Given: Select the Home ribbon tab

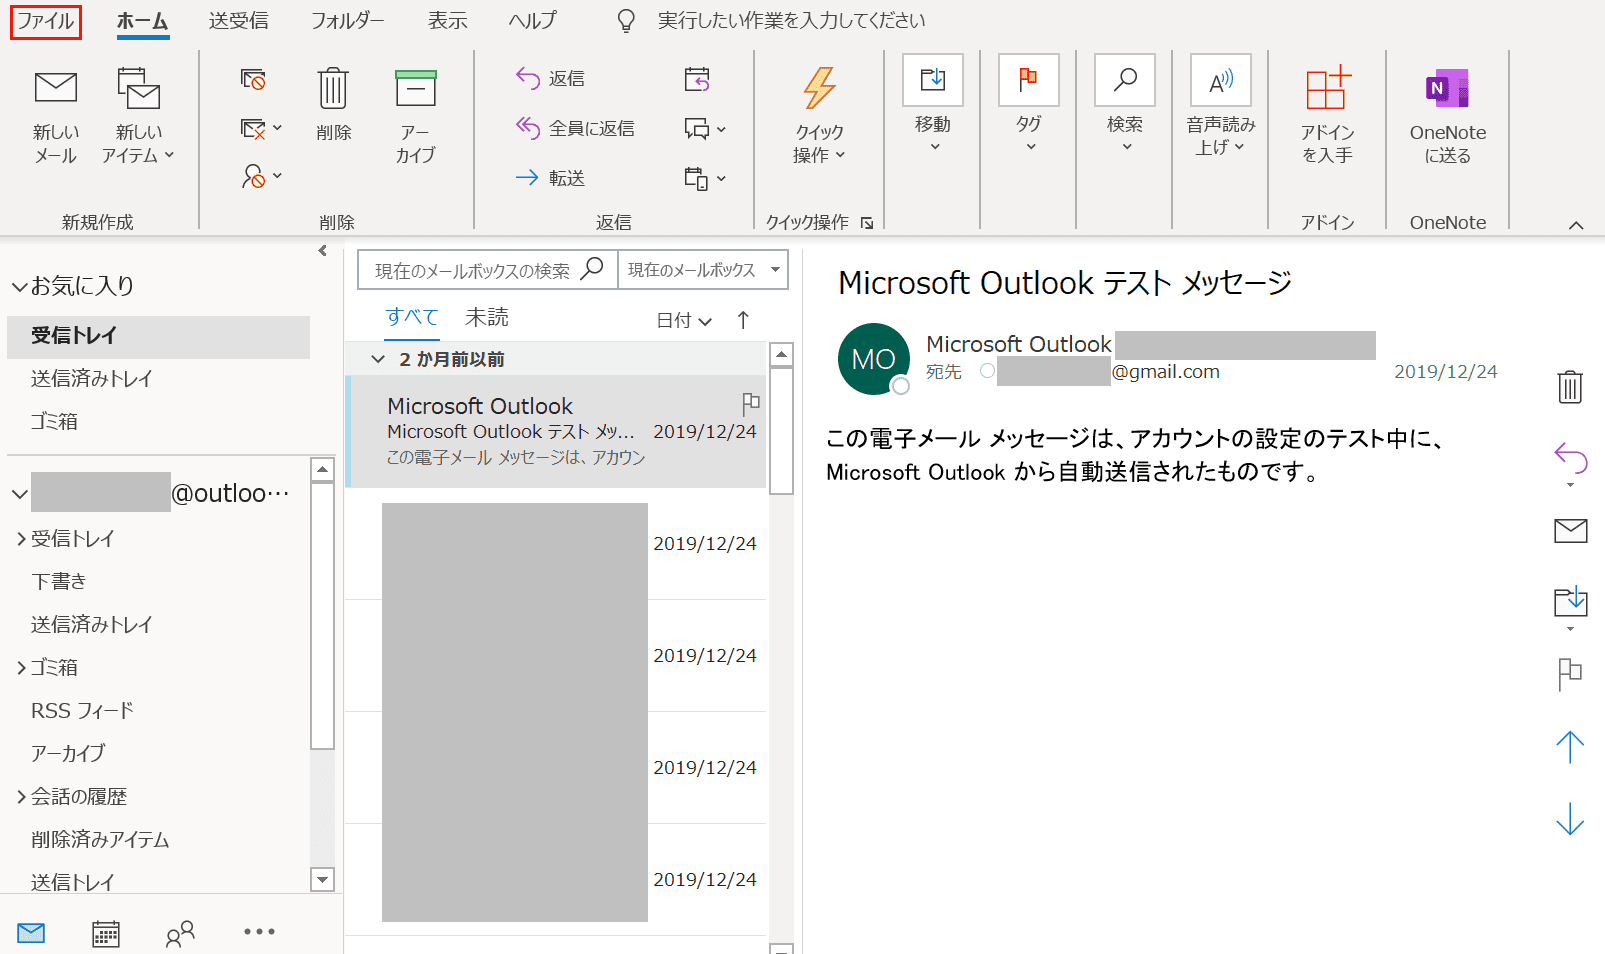Looking at the screenshot, I should [x=142, y=21].
